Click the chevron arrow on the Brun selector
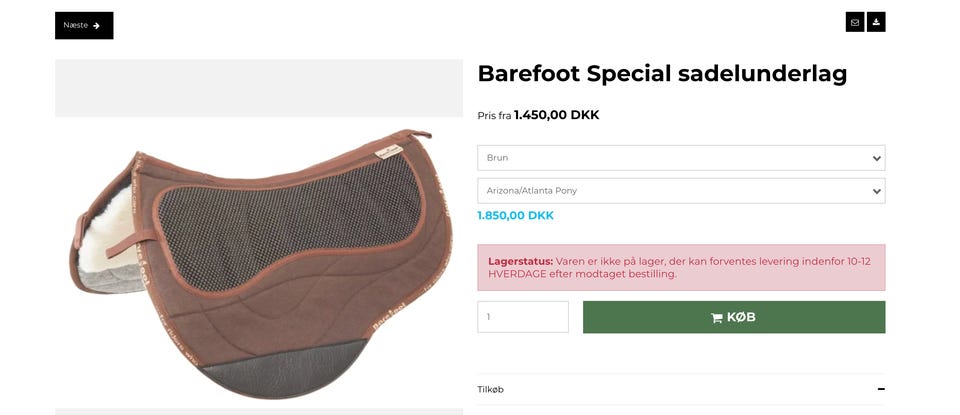 (876, 158)
